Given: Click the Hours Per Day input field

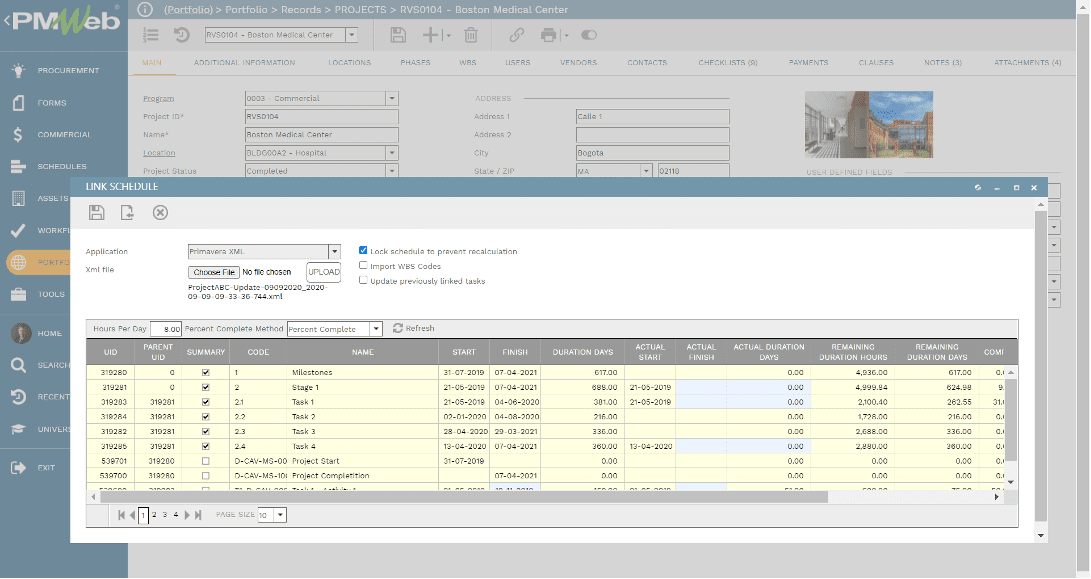Looking at the screenshot, I should coord(166,328).
